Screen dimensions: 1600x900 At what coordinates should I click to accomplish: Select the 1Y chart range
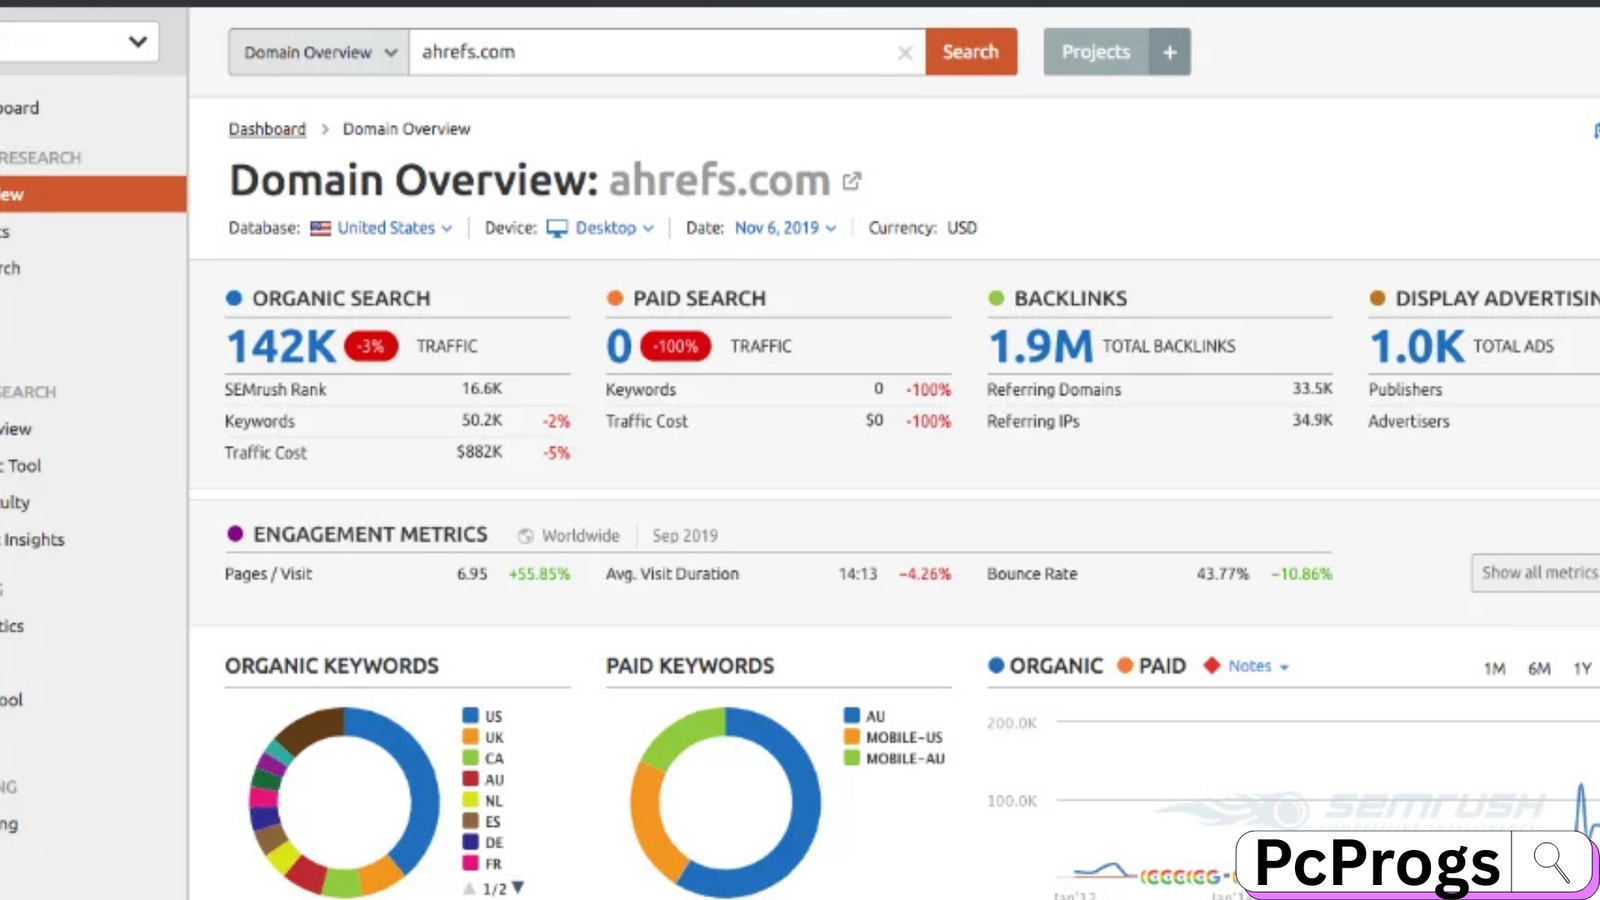[x=1582, y=668]
